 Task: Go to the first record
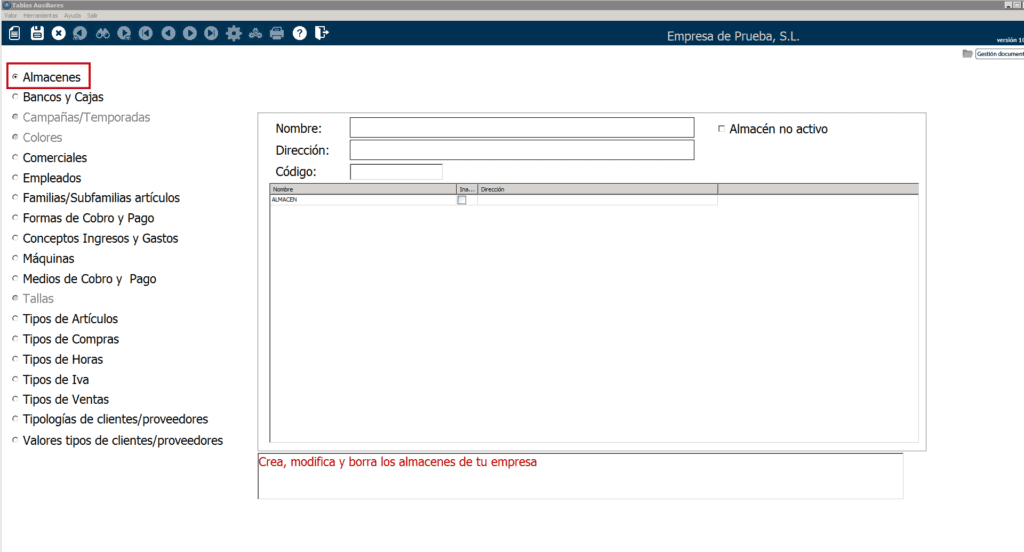coord(146,33)
